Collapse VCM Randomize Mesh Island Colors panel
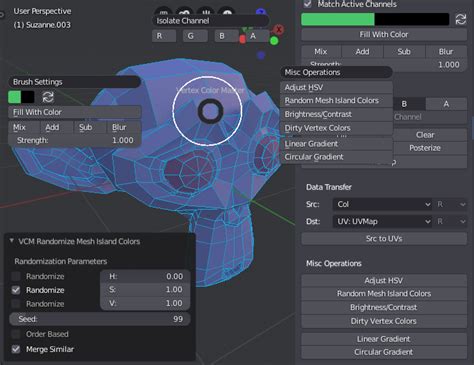 point(12,241)
